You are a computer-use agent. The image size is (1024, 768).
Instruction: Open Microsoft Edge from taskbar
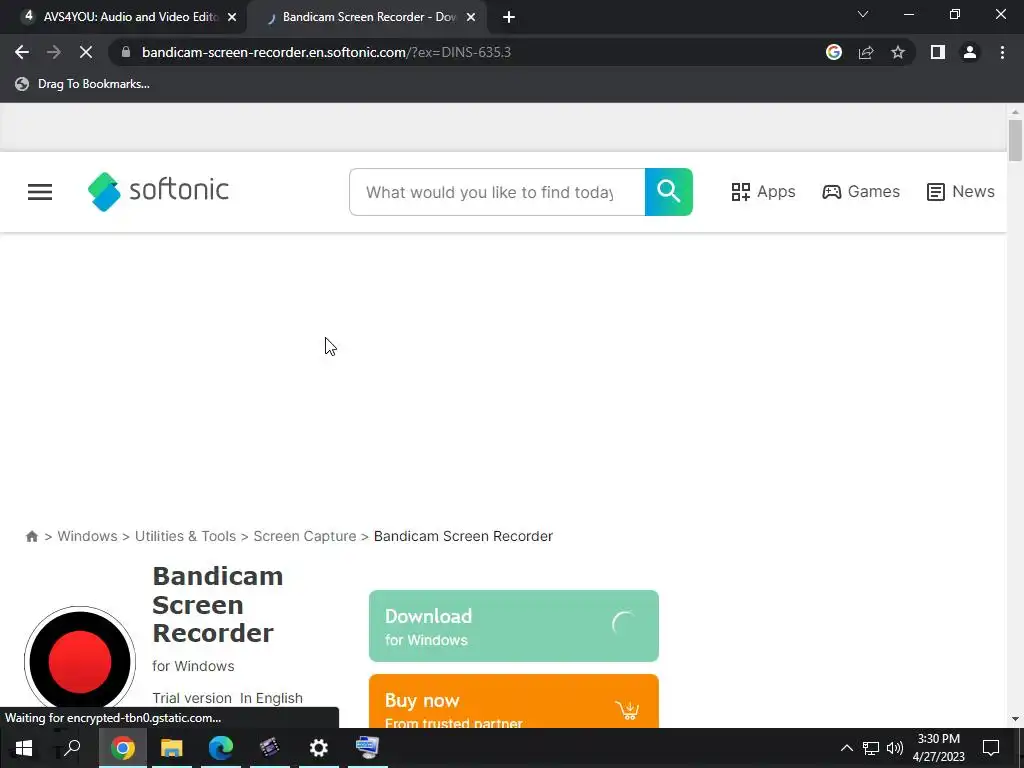(x=221, y=748)
